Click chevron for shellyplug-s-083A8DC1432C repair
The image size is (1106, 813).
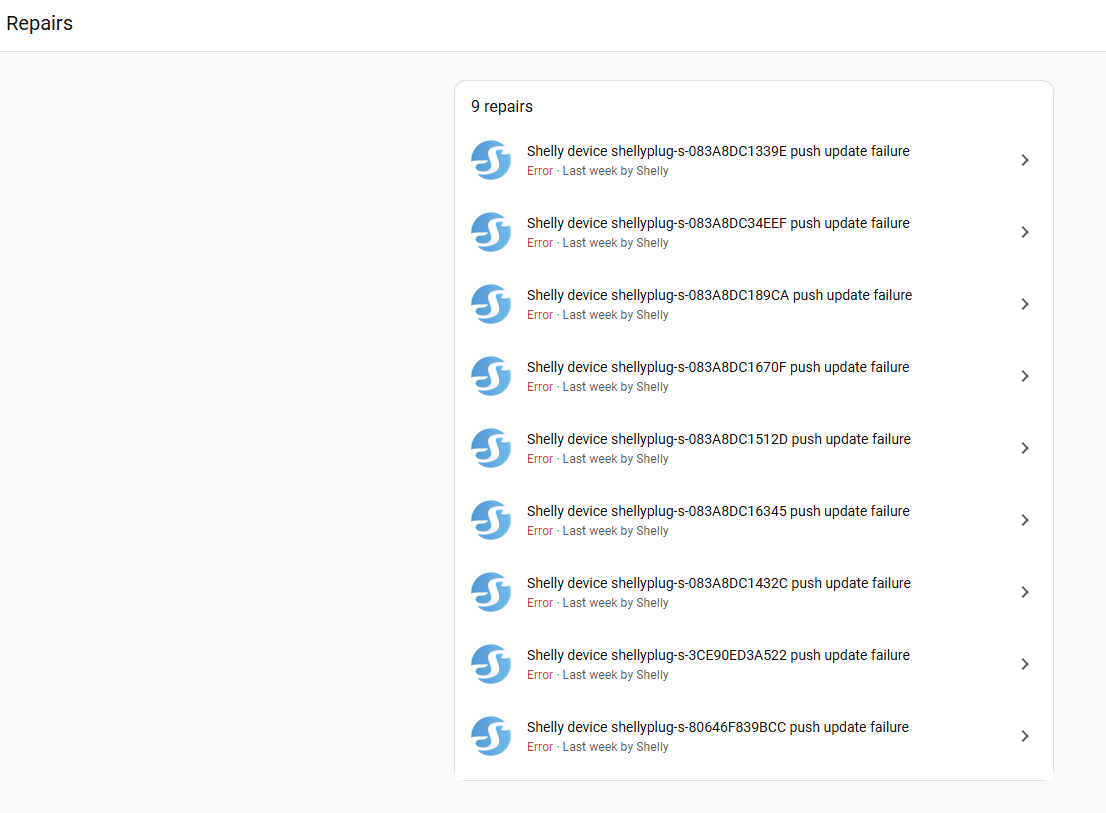pos(1024,592)
